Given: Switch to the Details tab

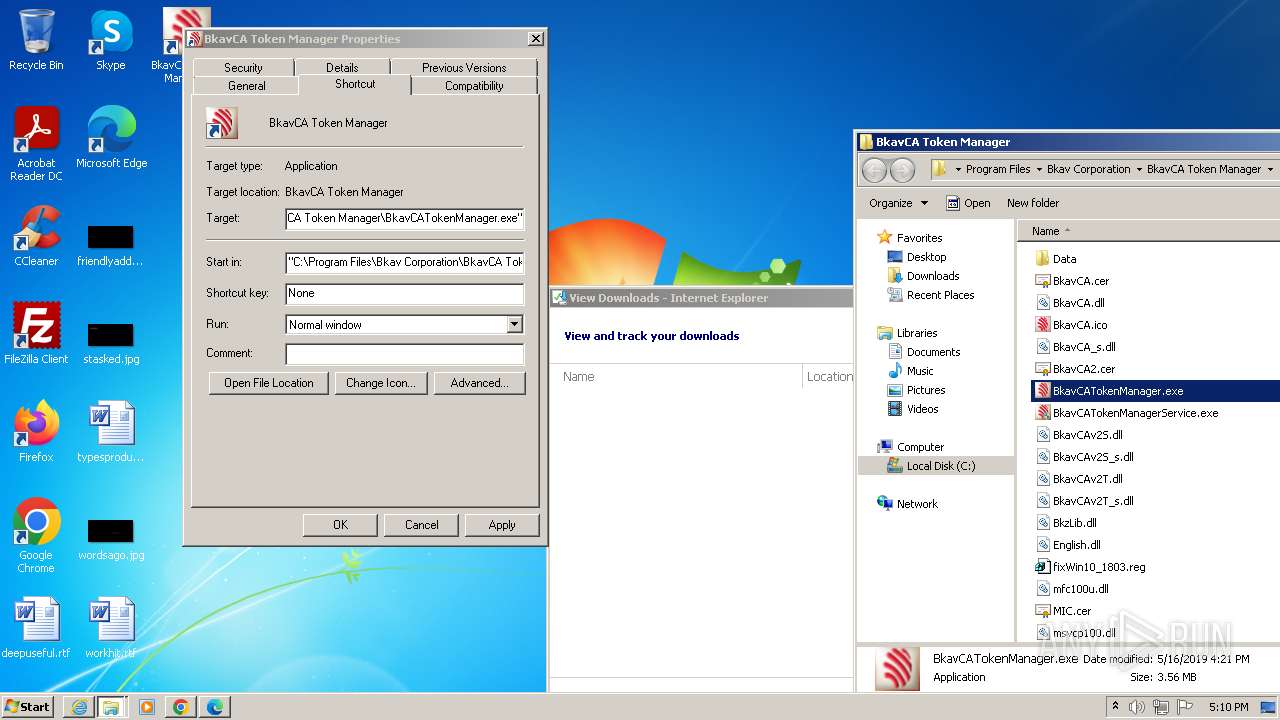Looking at the screenshot, I should point(342,68).
